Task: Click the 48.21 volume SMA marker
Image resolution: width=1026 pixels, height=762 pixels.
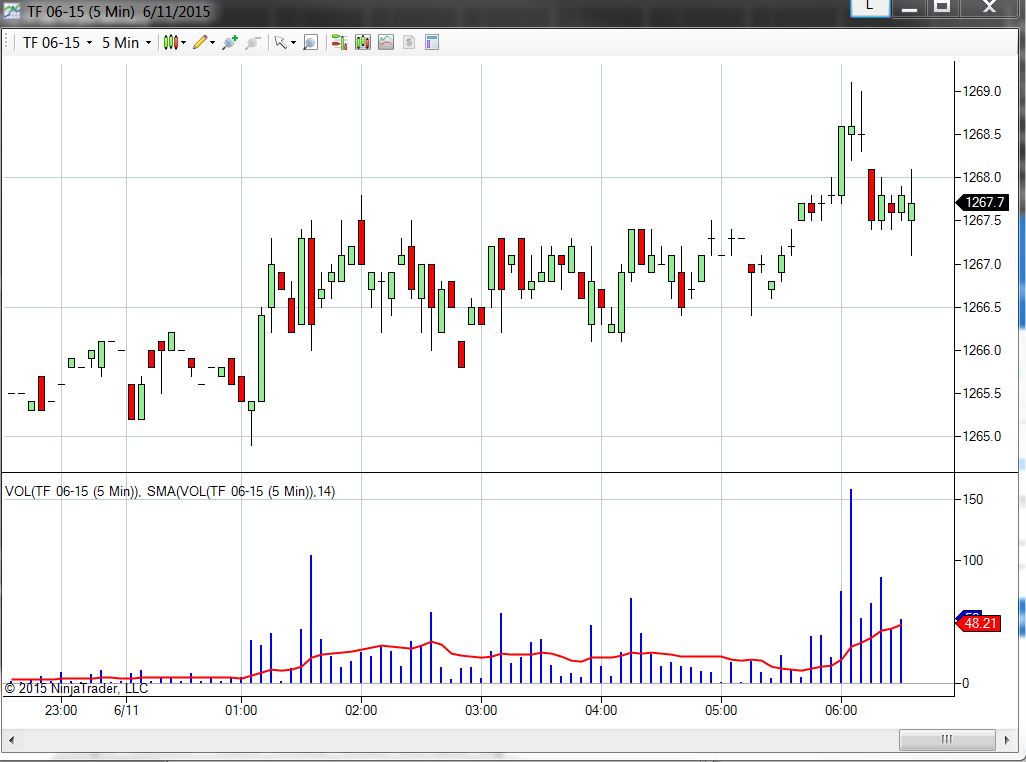Action: [x=979, y=623]
